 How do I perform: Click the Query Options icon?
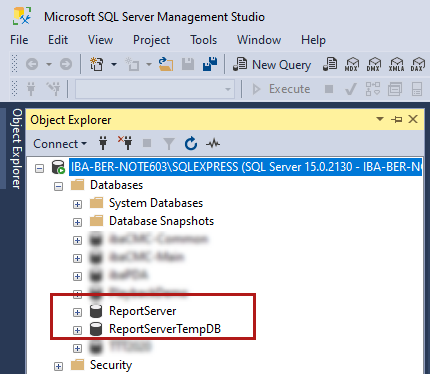(x=395, y=89)
